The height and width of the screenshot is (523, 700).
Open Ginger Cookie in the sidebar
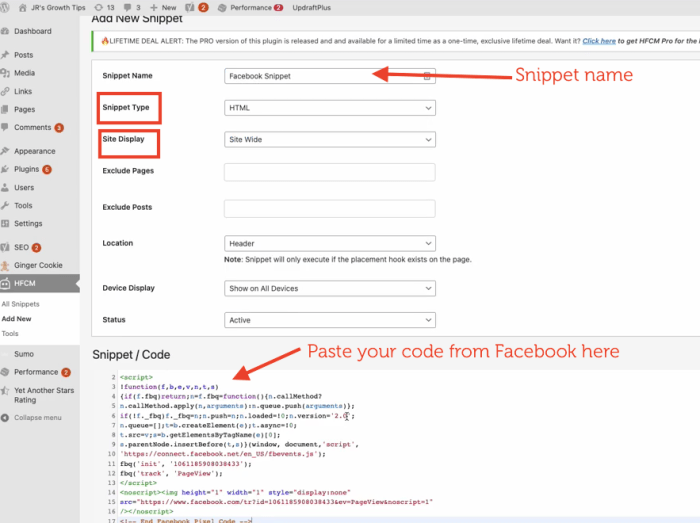[x=37, y=265]
